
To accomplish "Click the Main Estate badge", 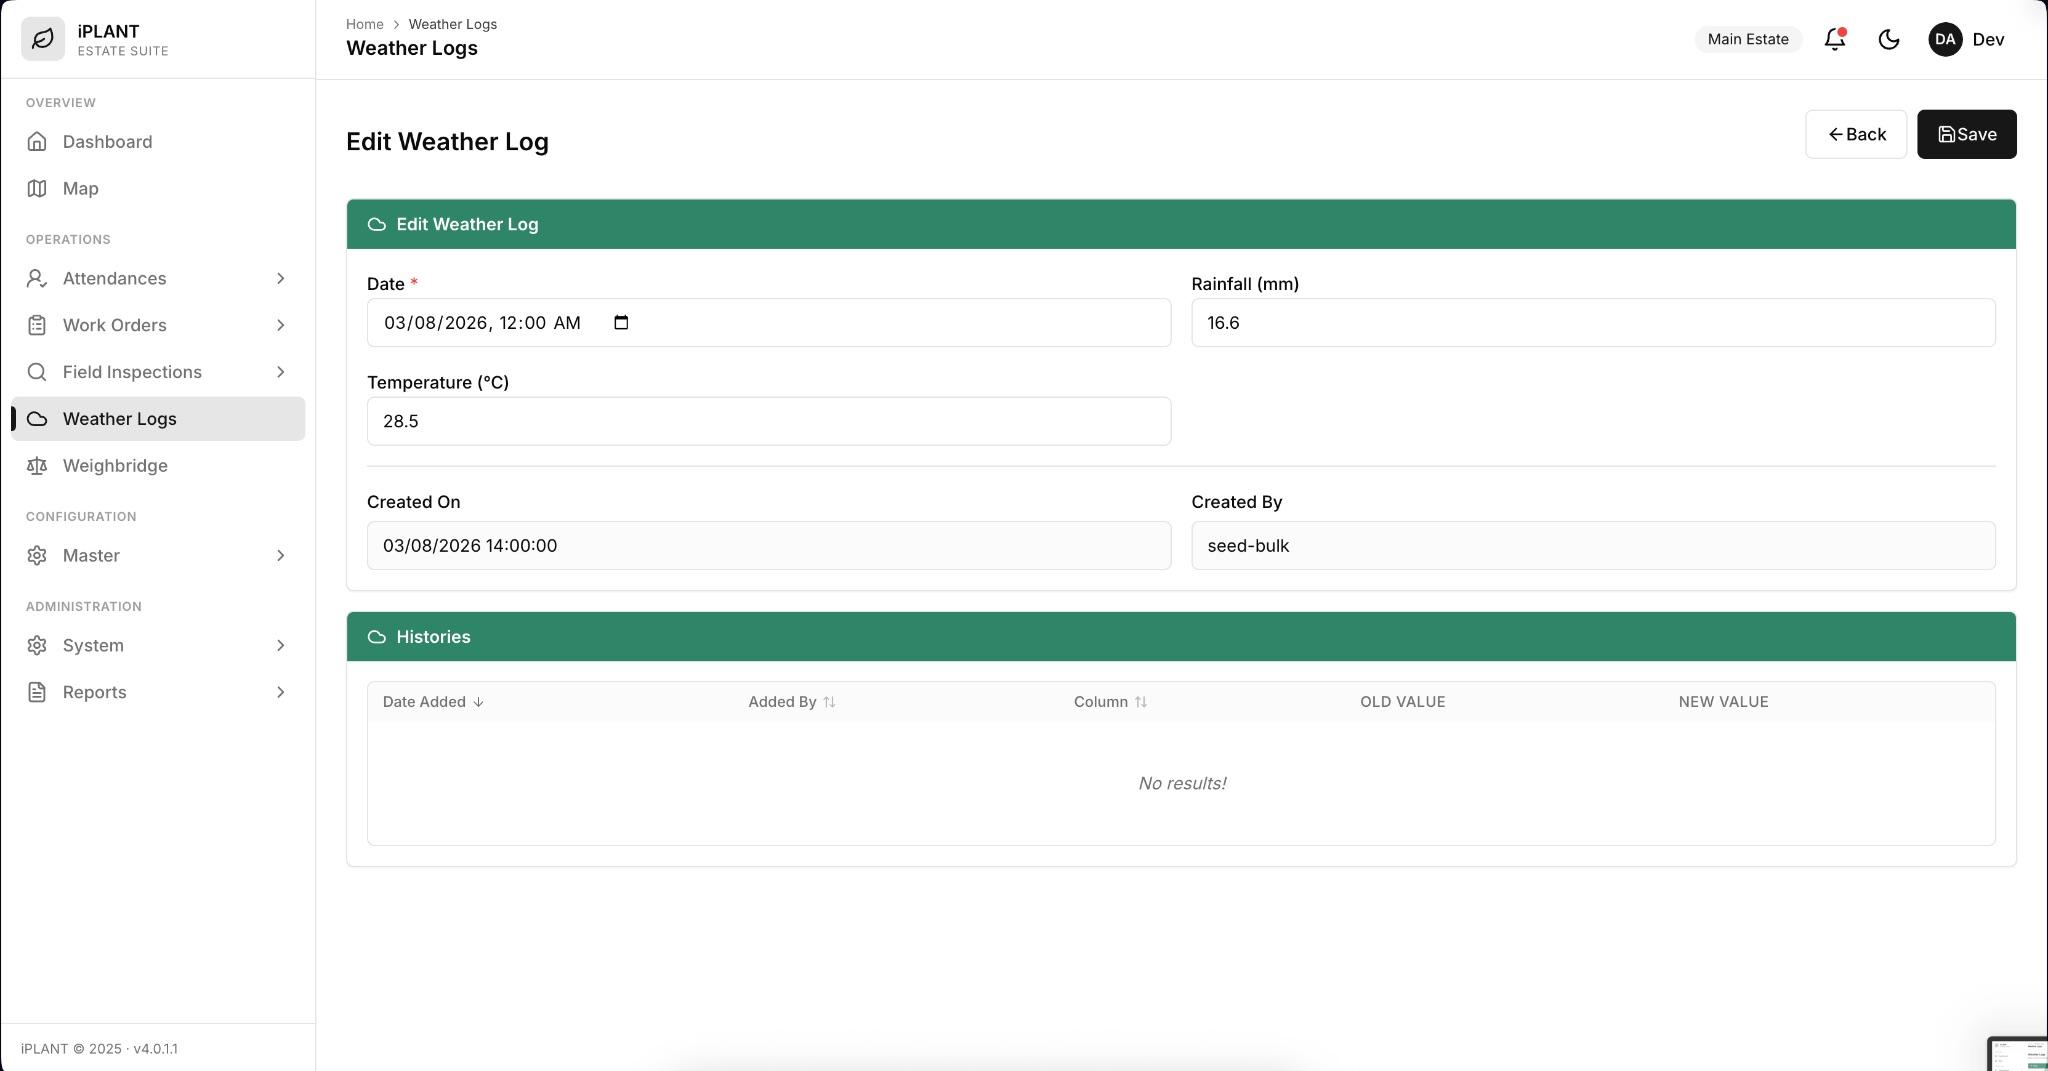I will click(1748, 39).
